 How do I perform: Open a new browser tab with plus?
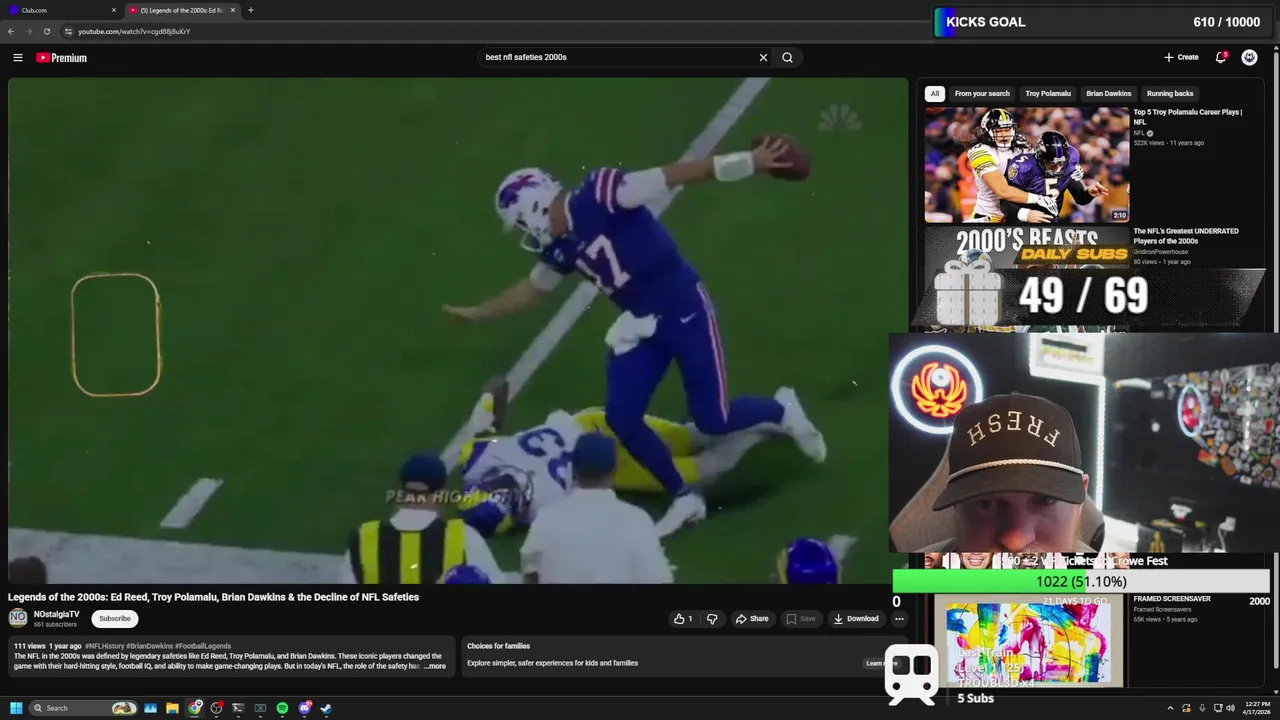coord(250,10)
